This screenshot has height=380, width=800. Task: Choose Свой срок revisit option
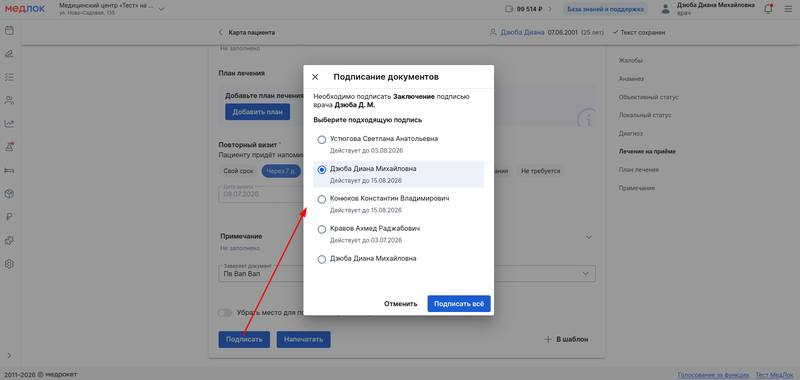tap(238, 171)
